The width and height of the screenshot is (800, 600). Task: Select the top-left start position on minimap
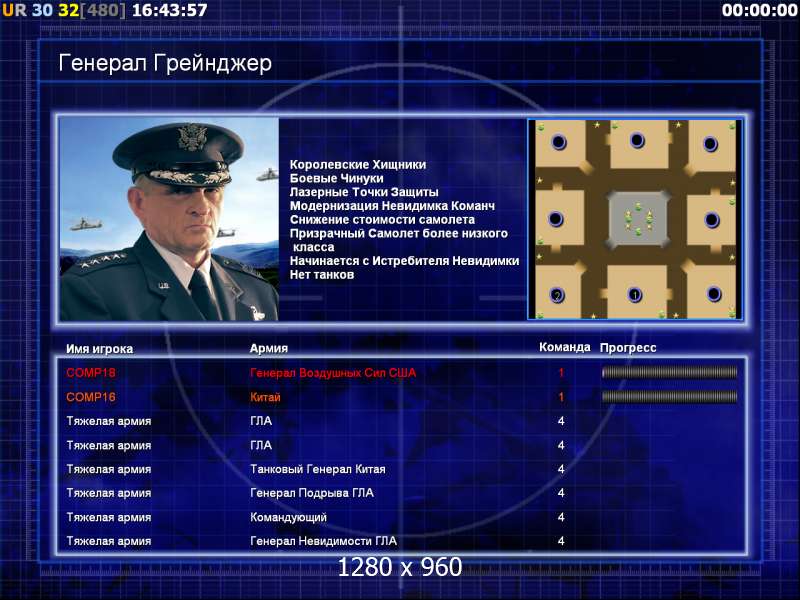tap(559, 142)
